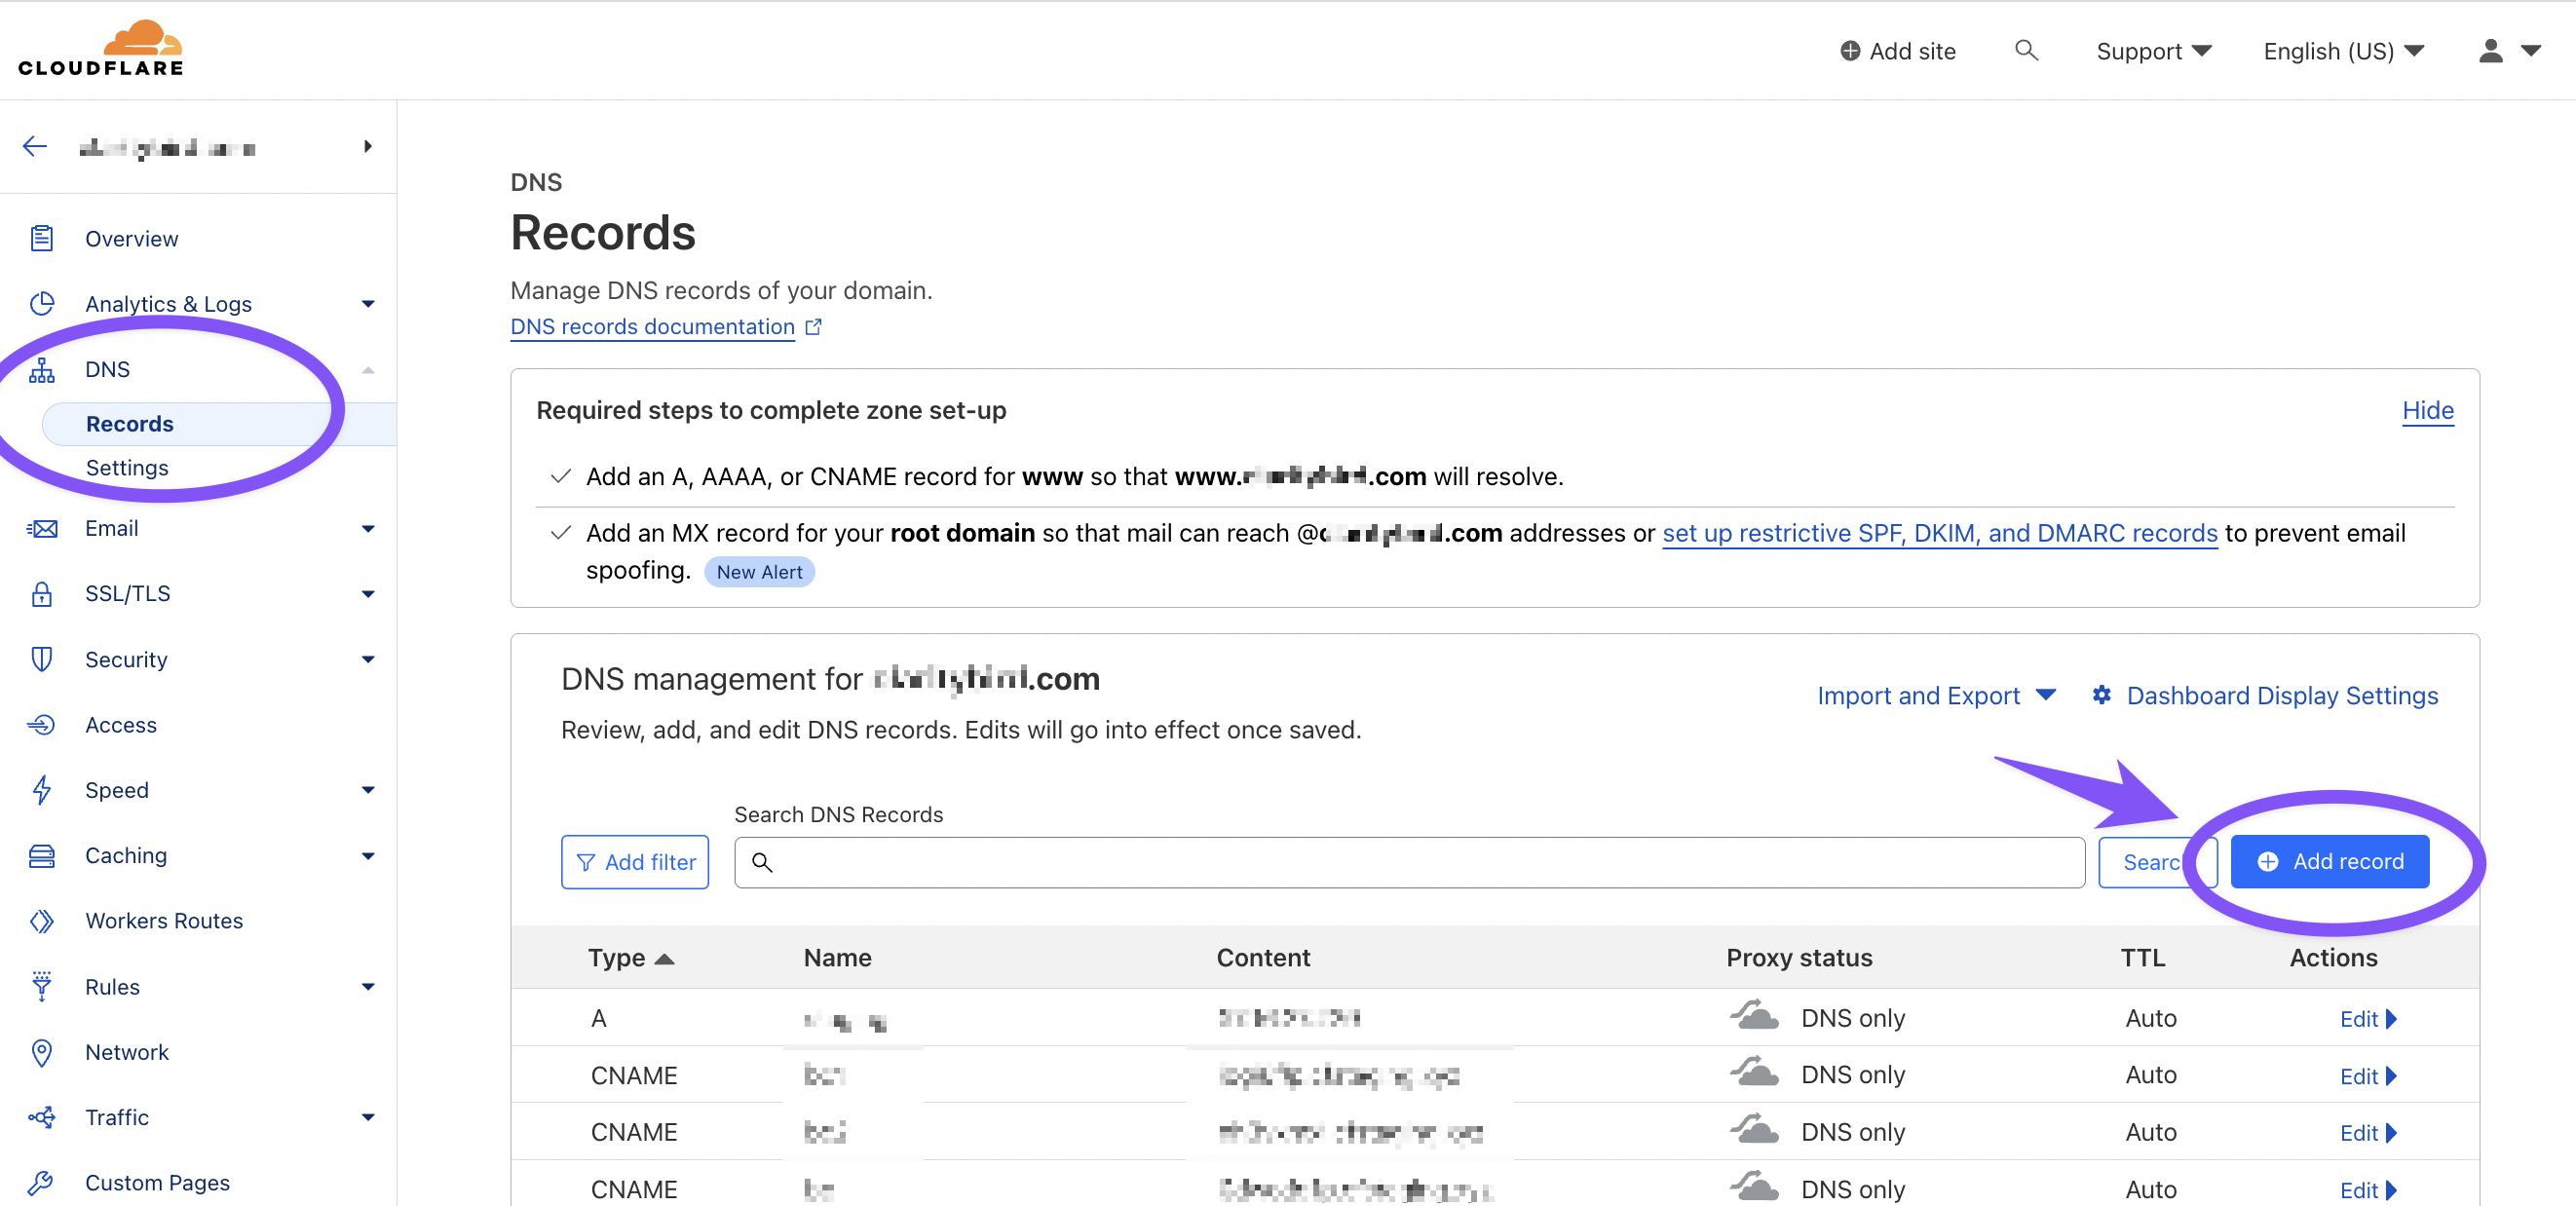
Task: Open Dashboard Display Settings
Action: (x=2282, y=695)
